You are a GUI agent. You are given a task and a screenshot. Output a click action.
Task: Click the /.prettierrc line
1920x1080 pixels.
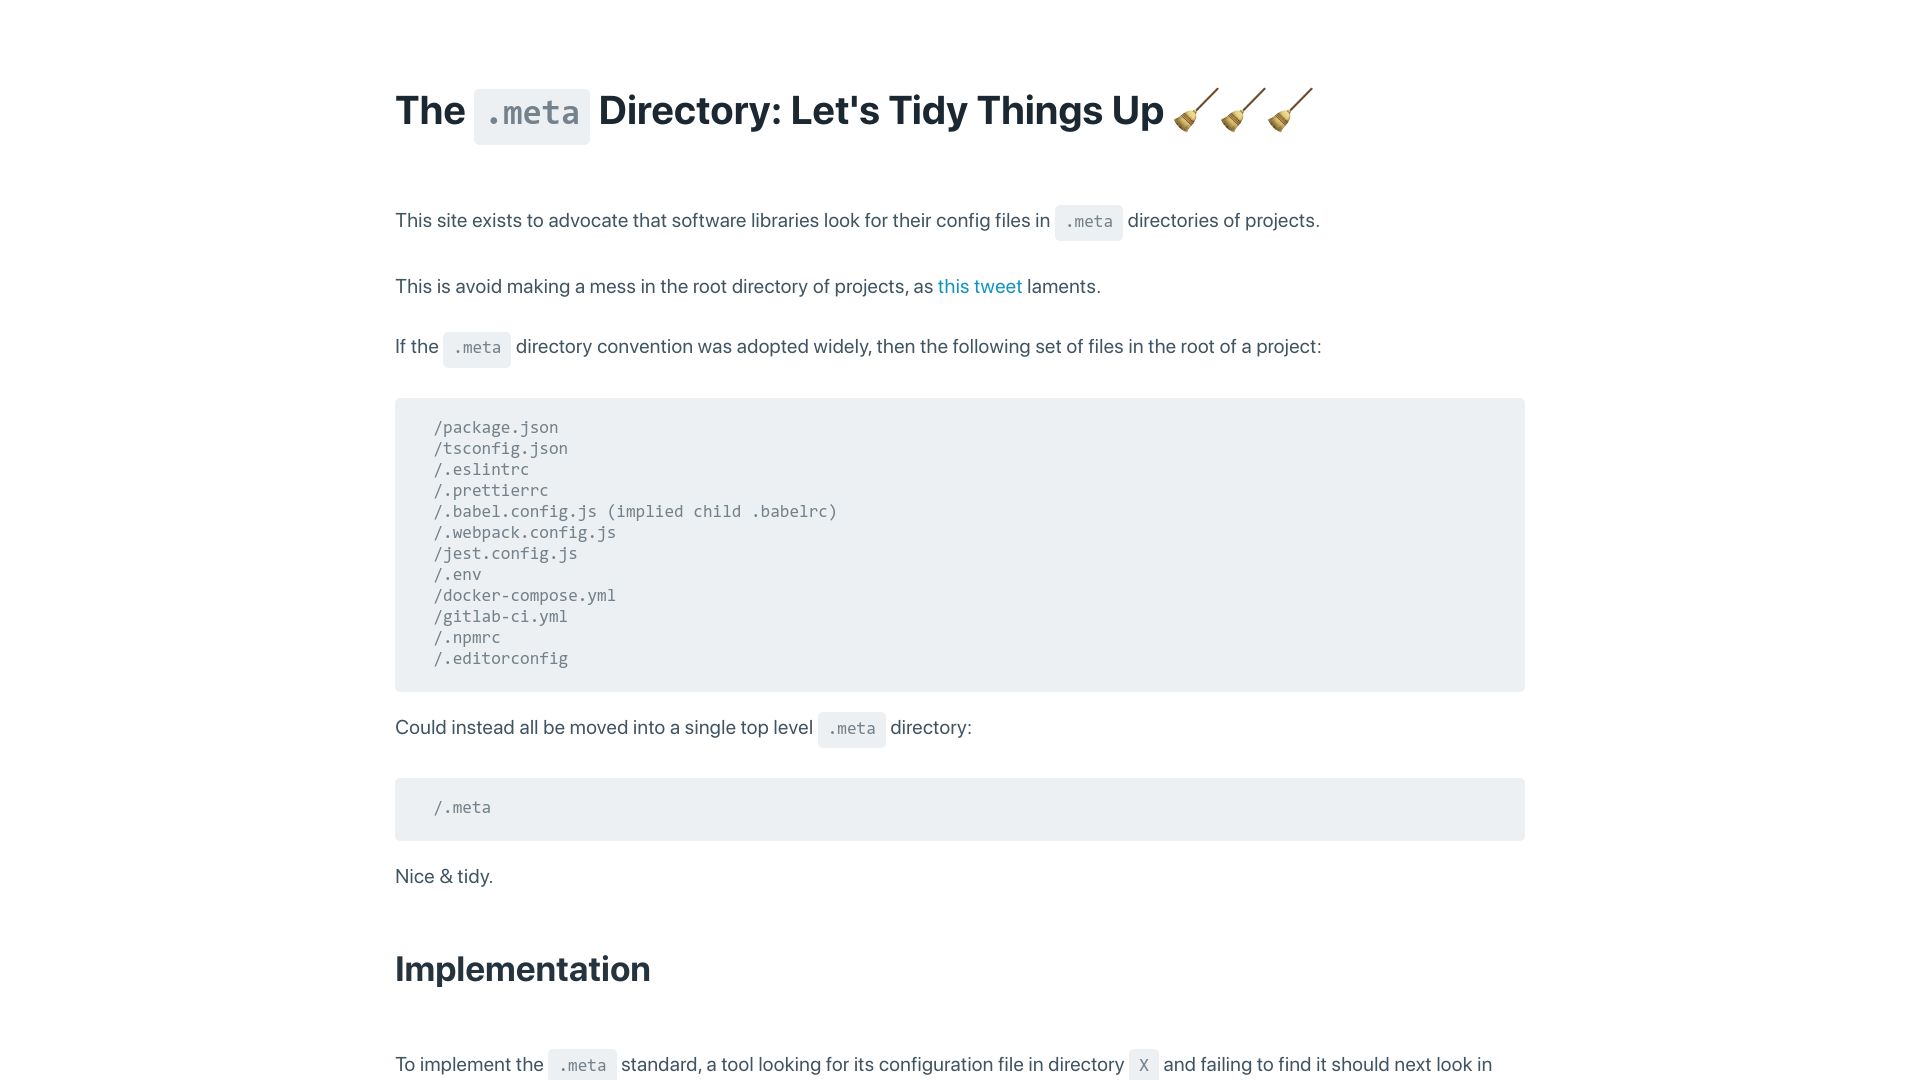click(491, 491)
